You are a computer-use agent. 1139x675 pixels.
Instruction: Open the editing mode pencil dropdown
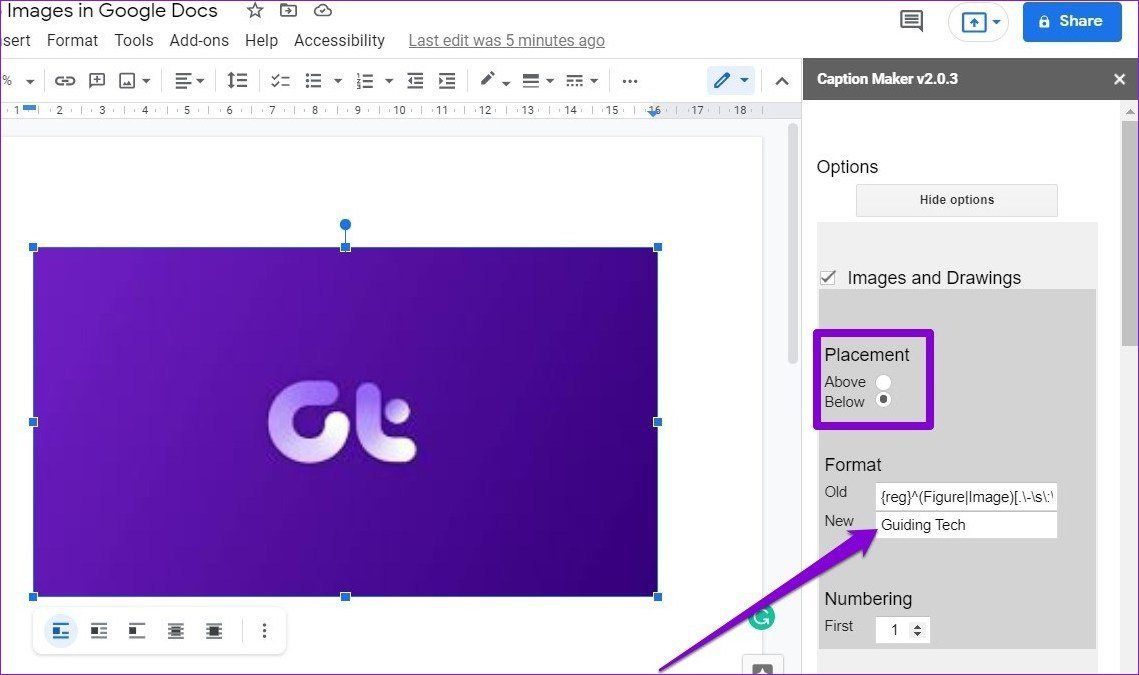coord(730,81)
